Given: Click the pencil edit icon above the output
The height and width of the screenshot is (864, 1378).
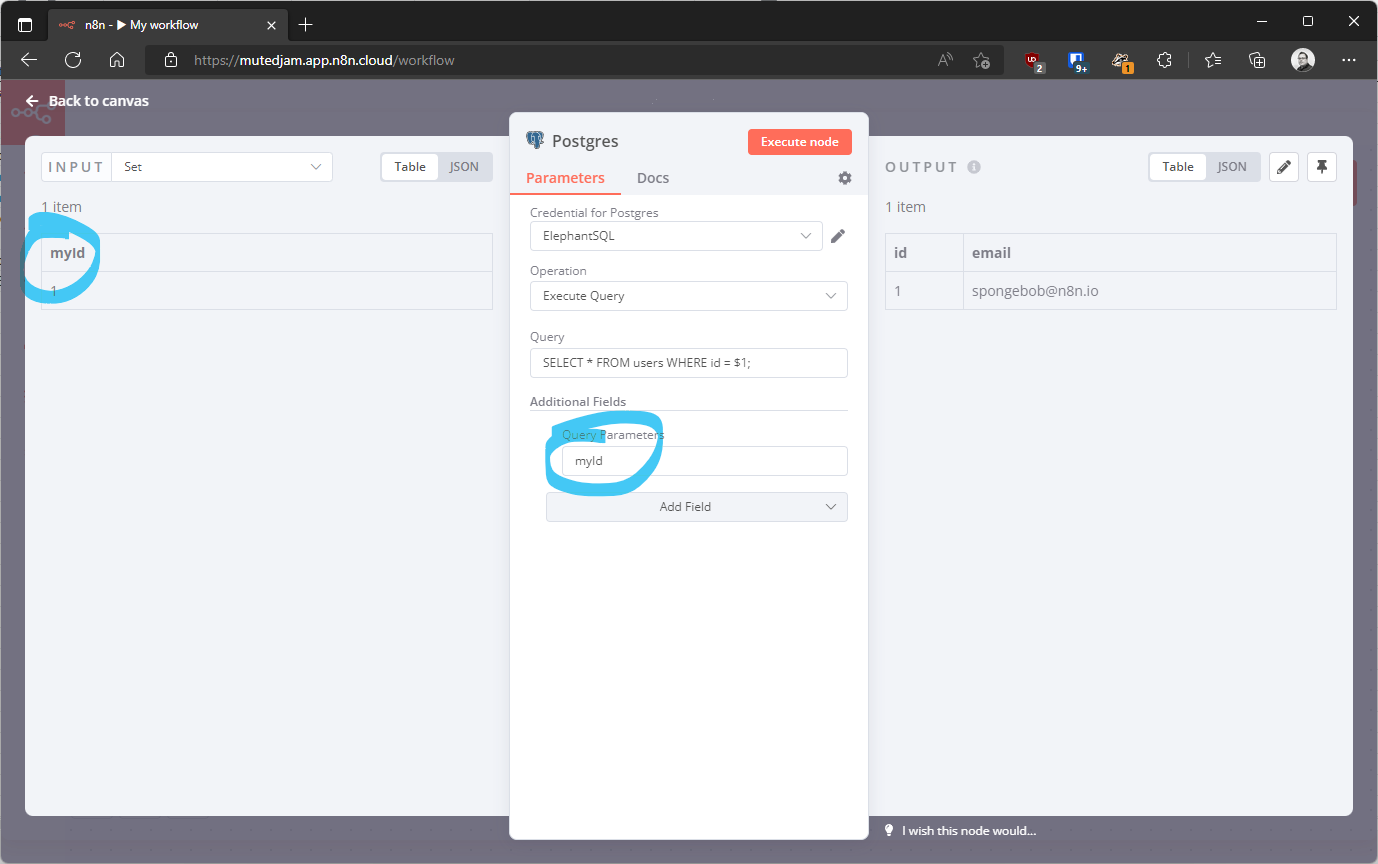Looking at the screenshot, I should pyautogui.click(x=1284, y=167).
